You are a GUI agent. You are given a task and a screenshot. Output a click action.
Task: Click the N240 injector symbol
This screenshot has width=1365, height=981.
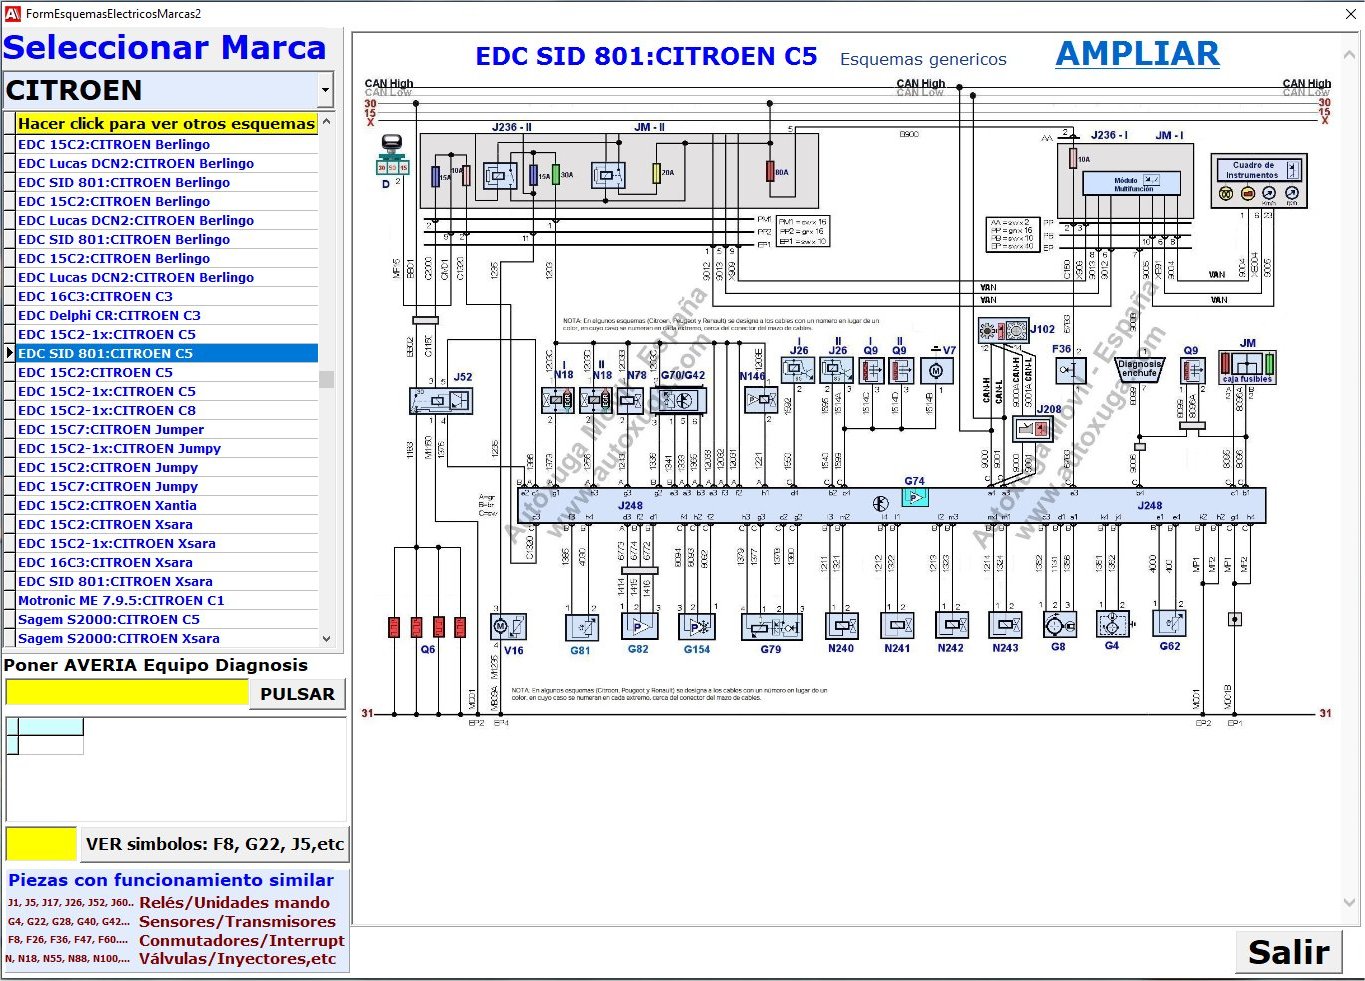click(x=842, y=626)
